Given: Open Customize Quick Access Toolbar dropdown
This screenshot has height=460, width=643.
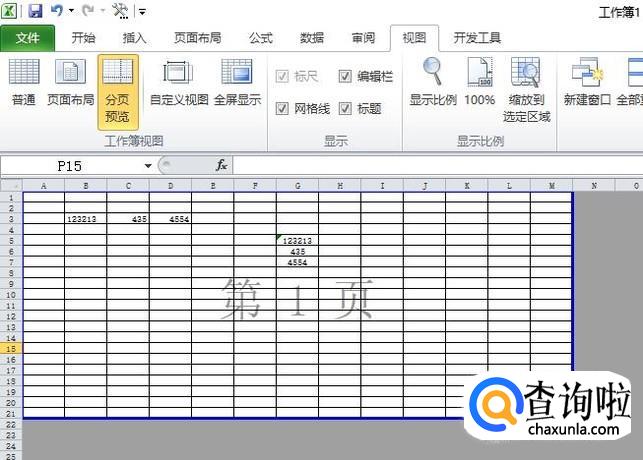Looking at the screenshot, I should 142,11.
